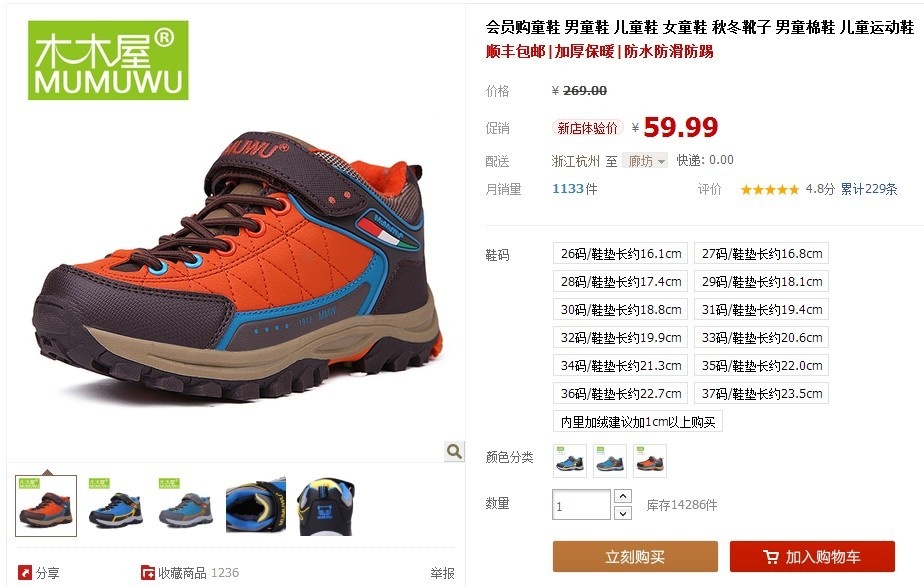Click the magnifier zoom icon on product image
This screenshot has height=587, width=924.
coord(454,451)
